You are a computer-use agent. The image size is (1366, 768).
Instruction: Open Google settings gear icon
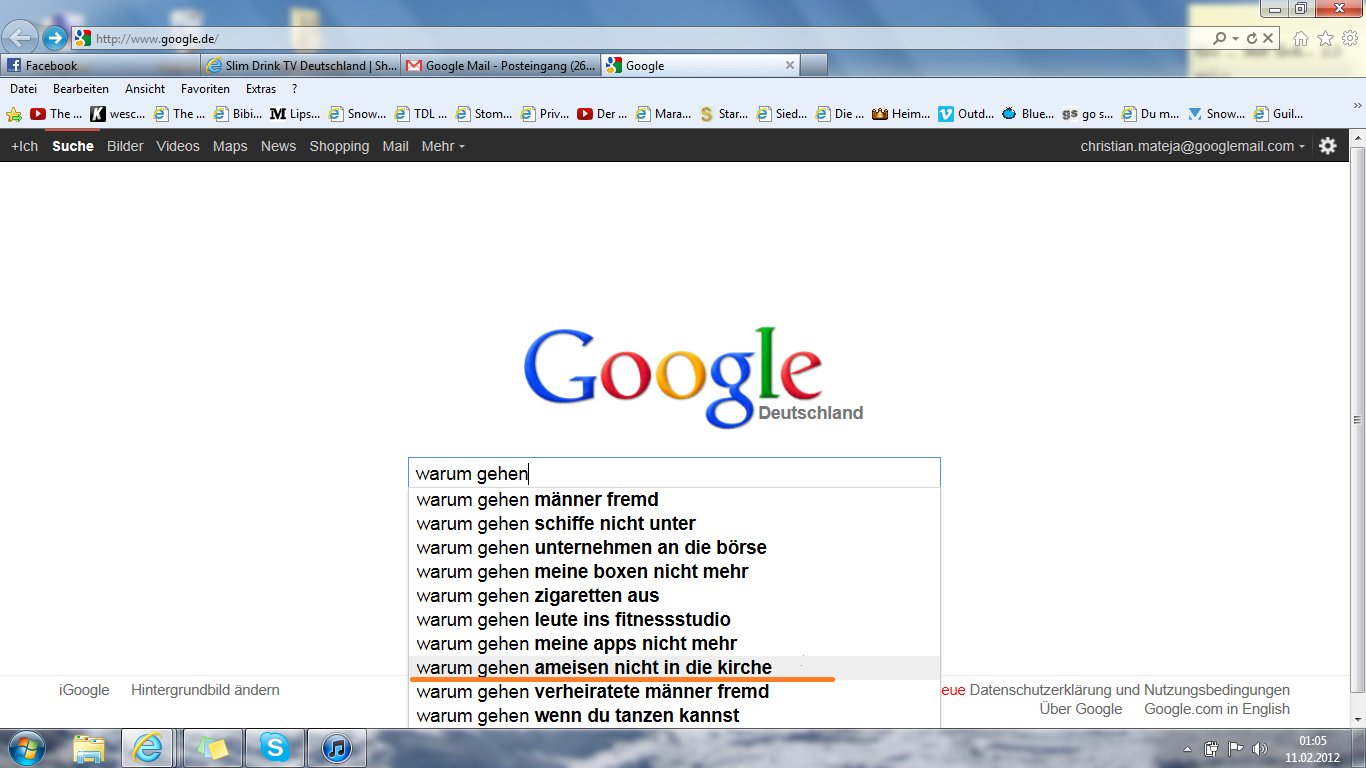[x=1327, y=146]
